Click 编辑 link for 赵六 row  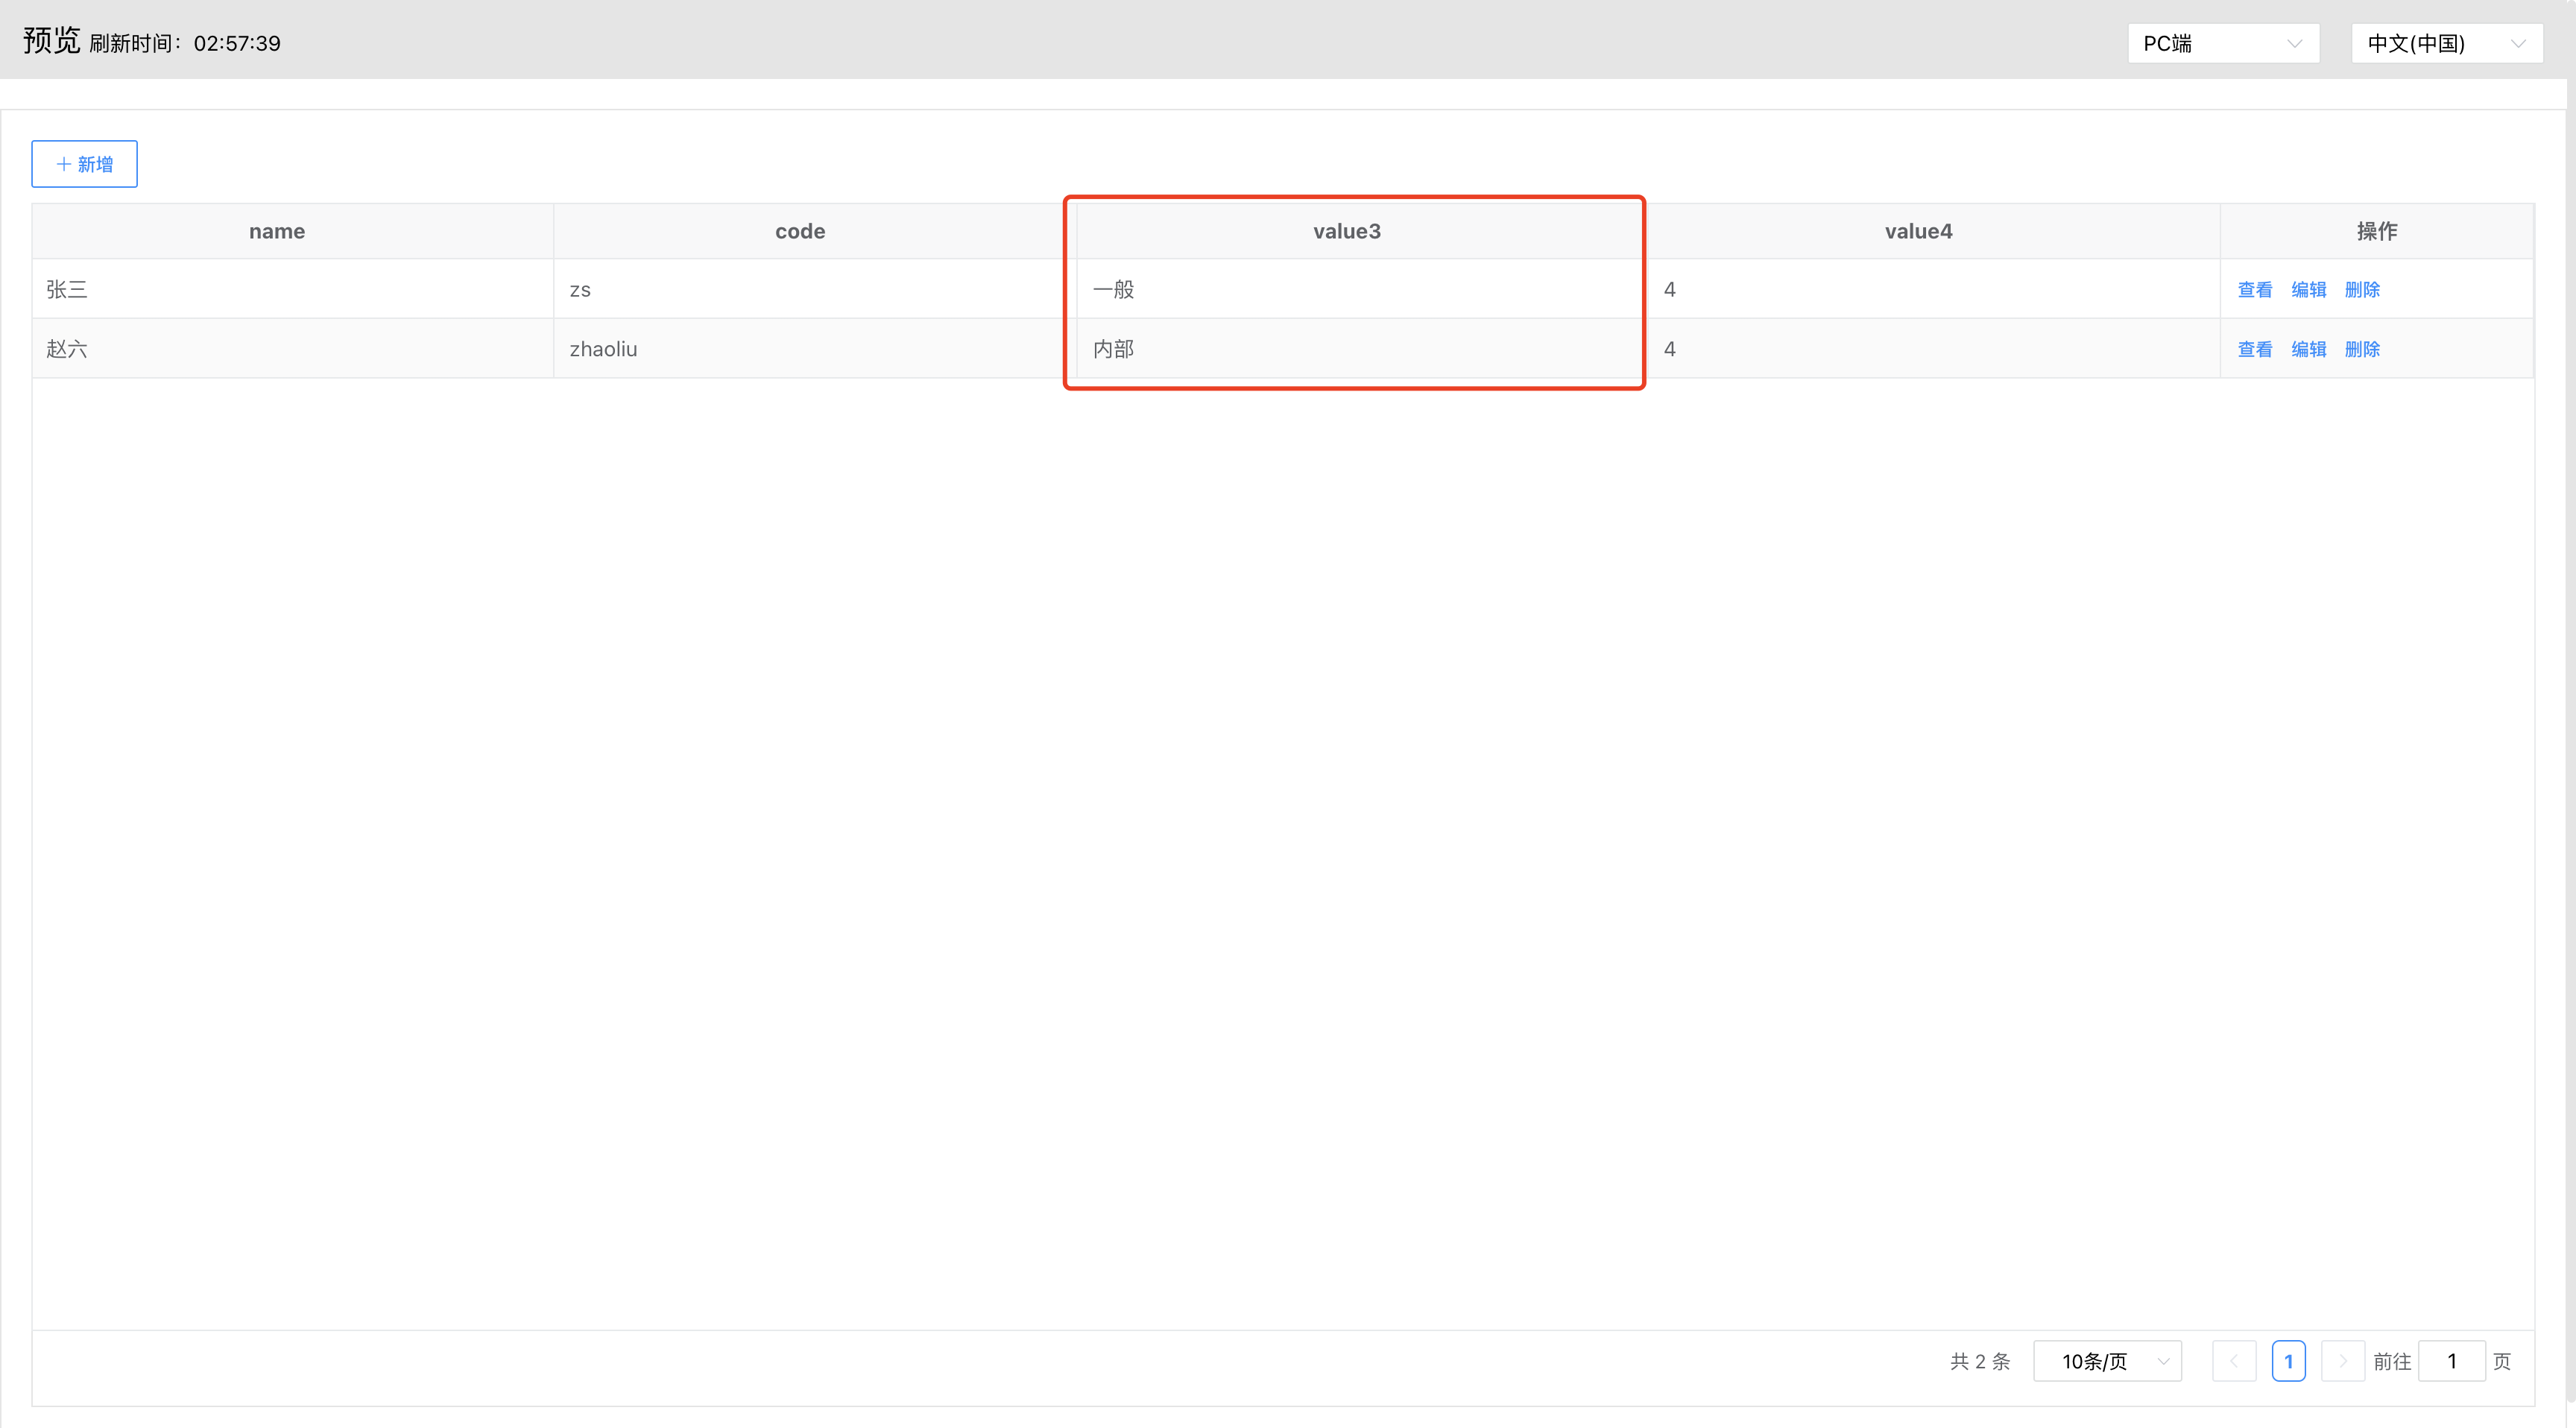click(2308, 349)
